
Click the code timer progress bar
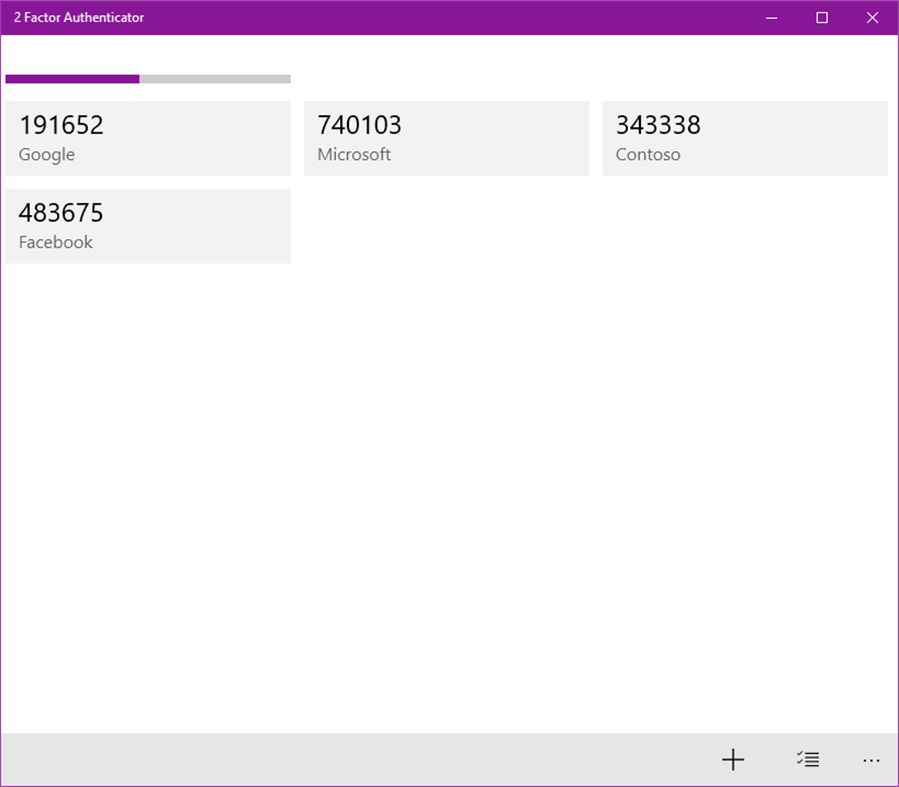(148, 79)
